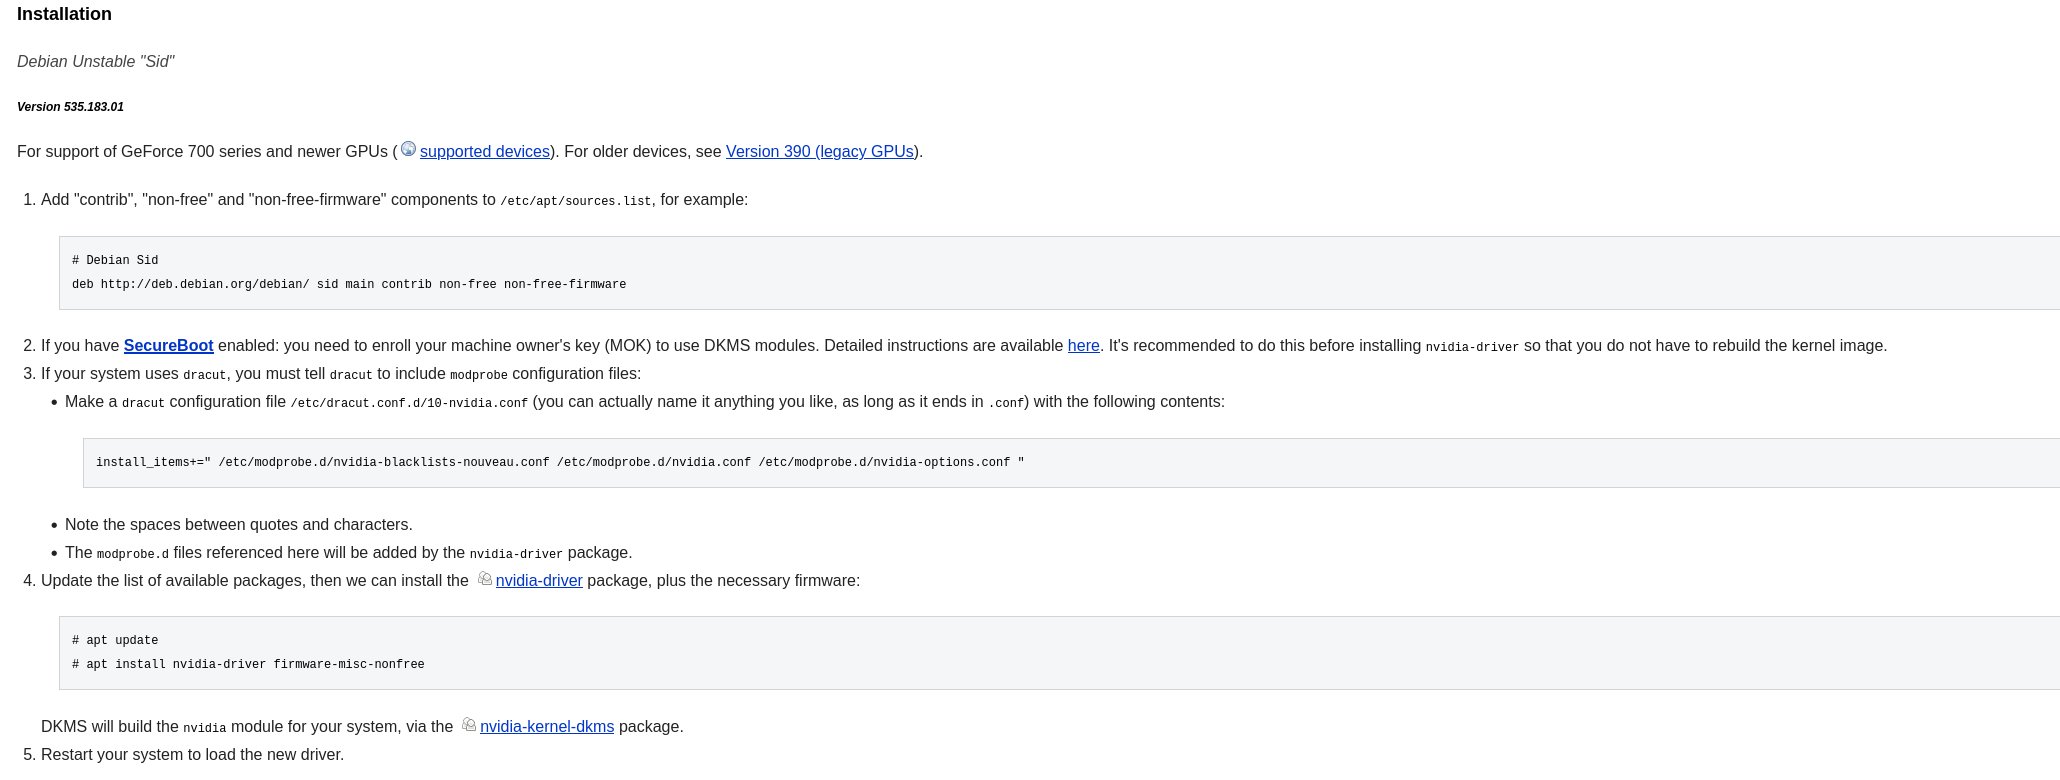This screenshot has width=2060, height=780.
Task: Click the 'modprobe.d files referenced here' bullet
Action: coord(349,553)
